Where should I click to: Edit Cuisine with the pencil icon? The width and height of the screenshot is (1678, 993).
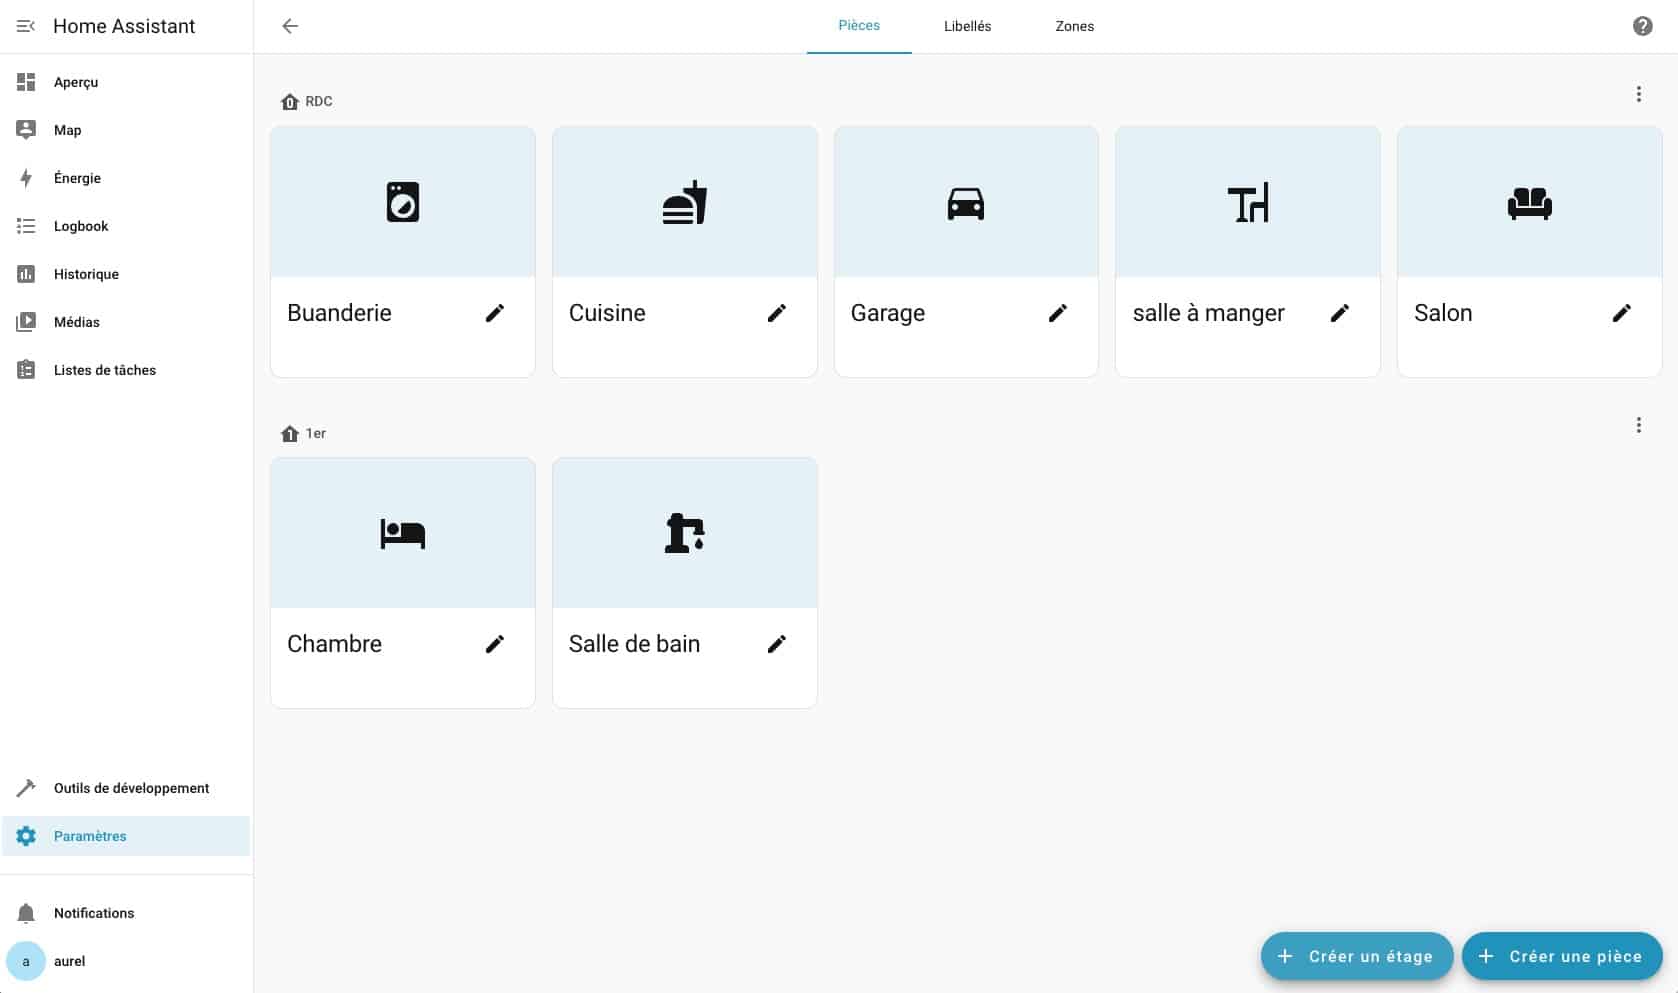coord(777,313)
